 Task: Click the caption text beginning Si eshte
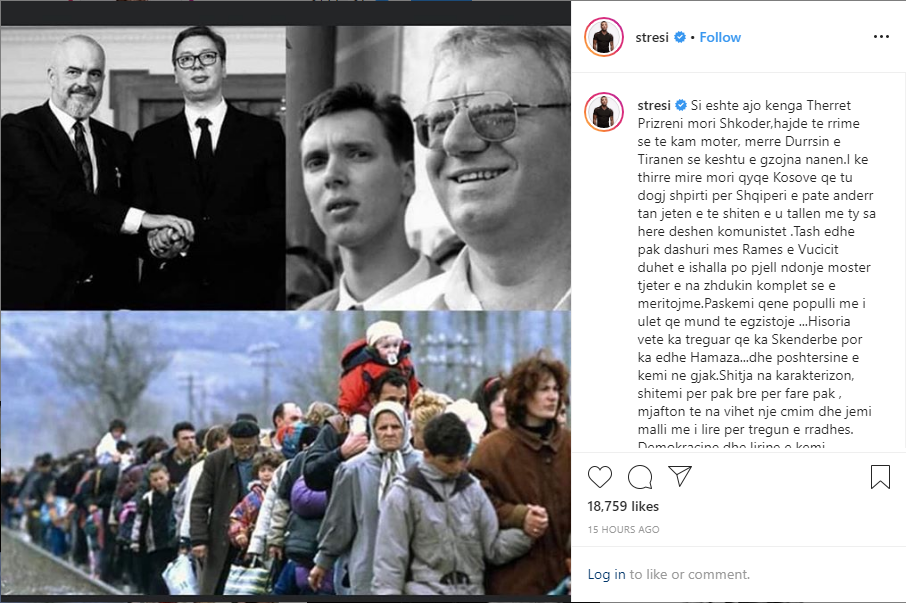click(x=756, y=267)
